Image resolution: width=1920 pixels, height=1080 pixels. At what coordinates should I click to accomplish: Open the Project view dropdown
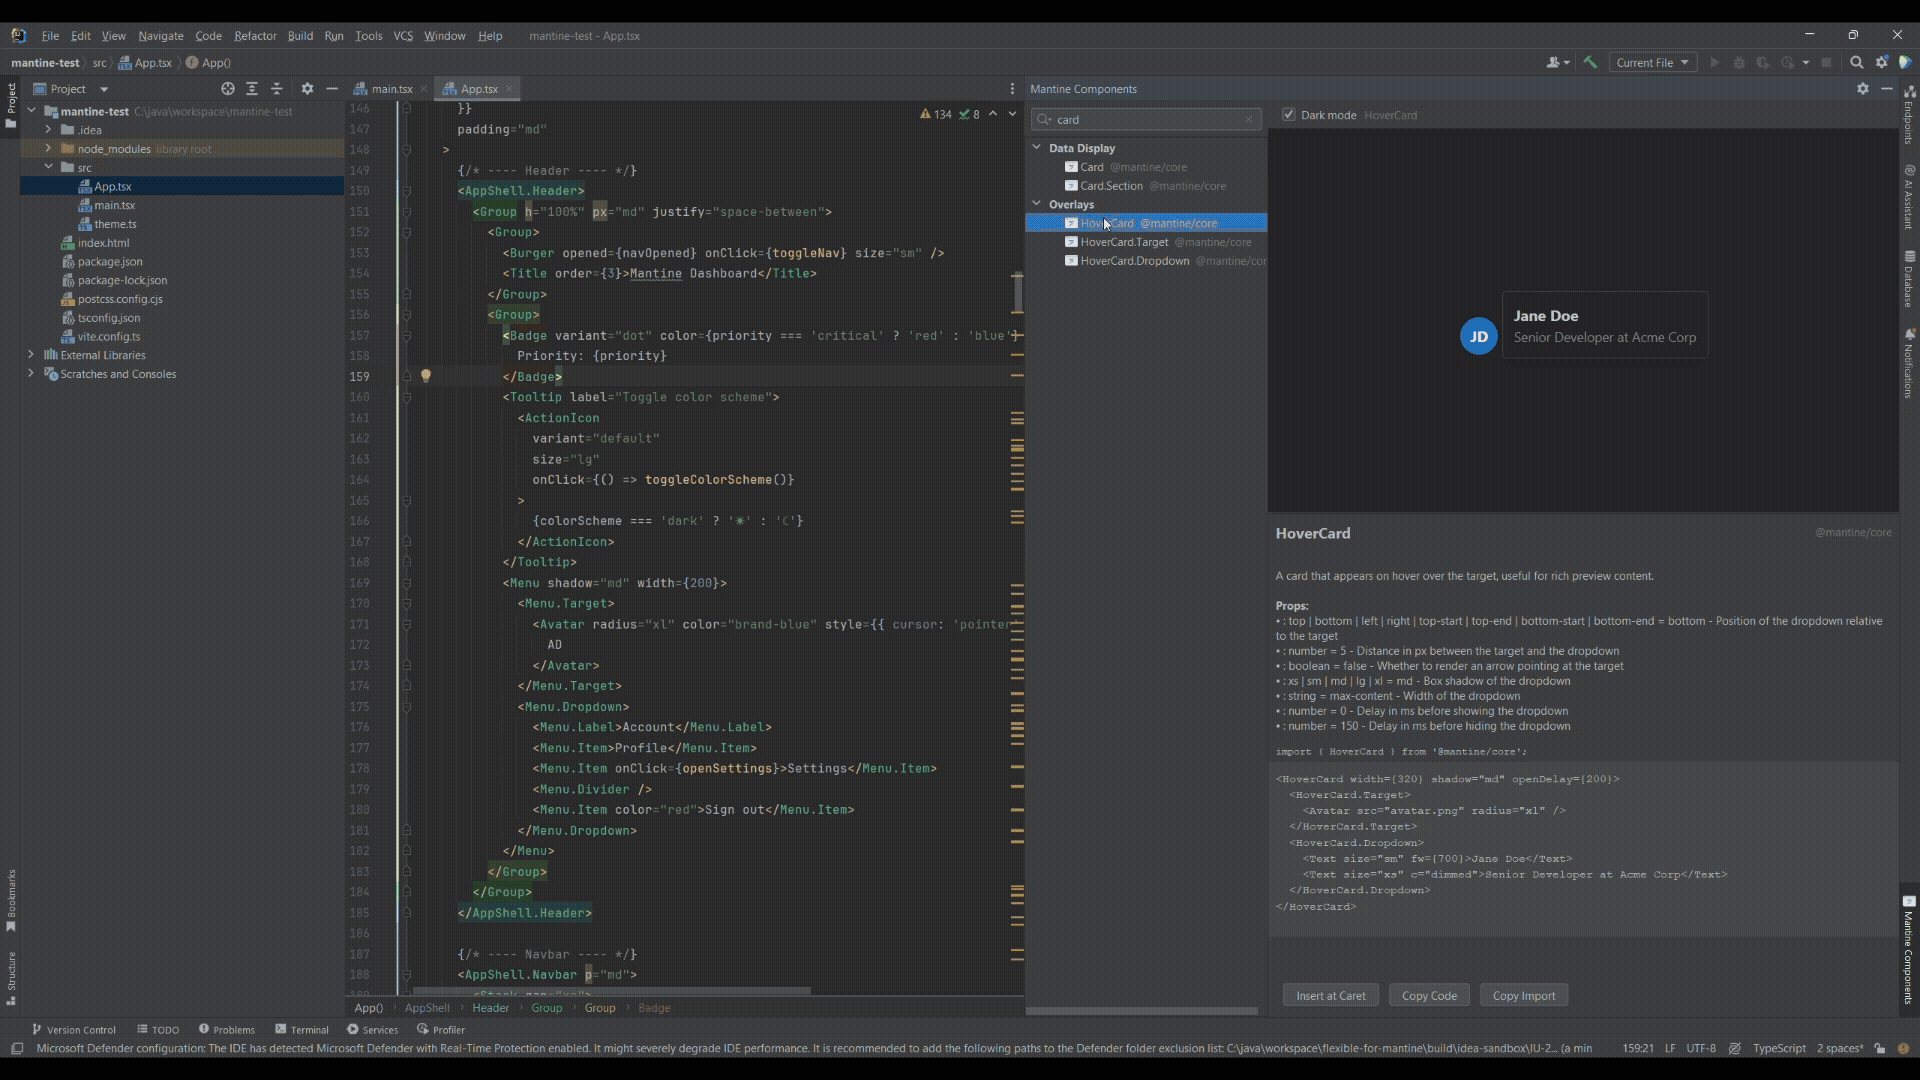point(70,89)
